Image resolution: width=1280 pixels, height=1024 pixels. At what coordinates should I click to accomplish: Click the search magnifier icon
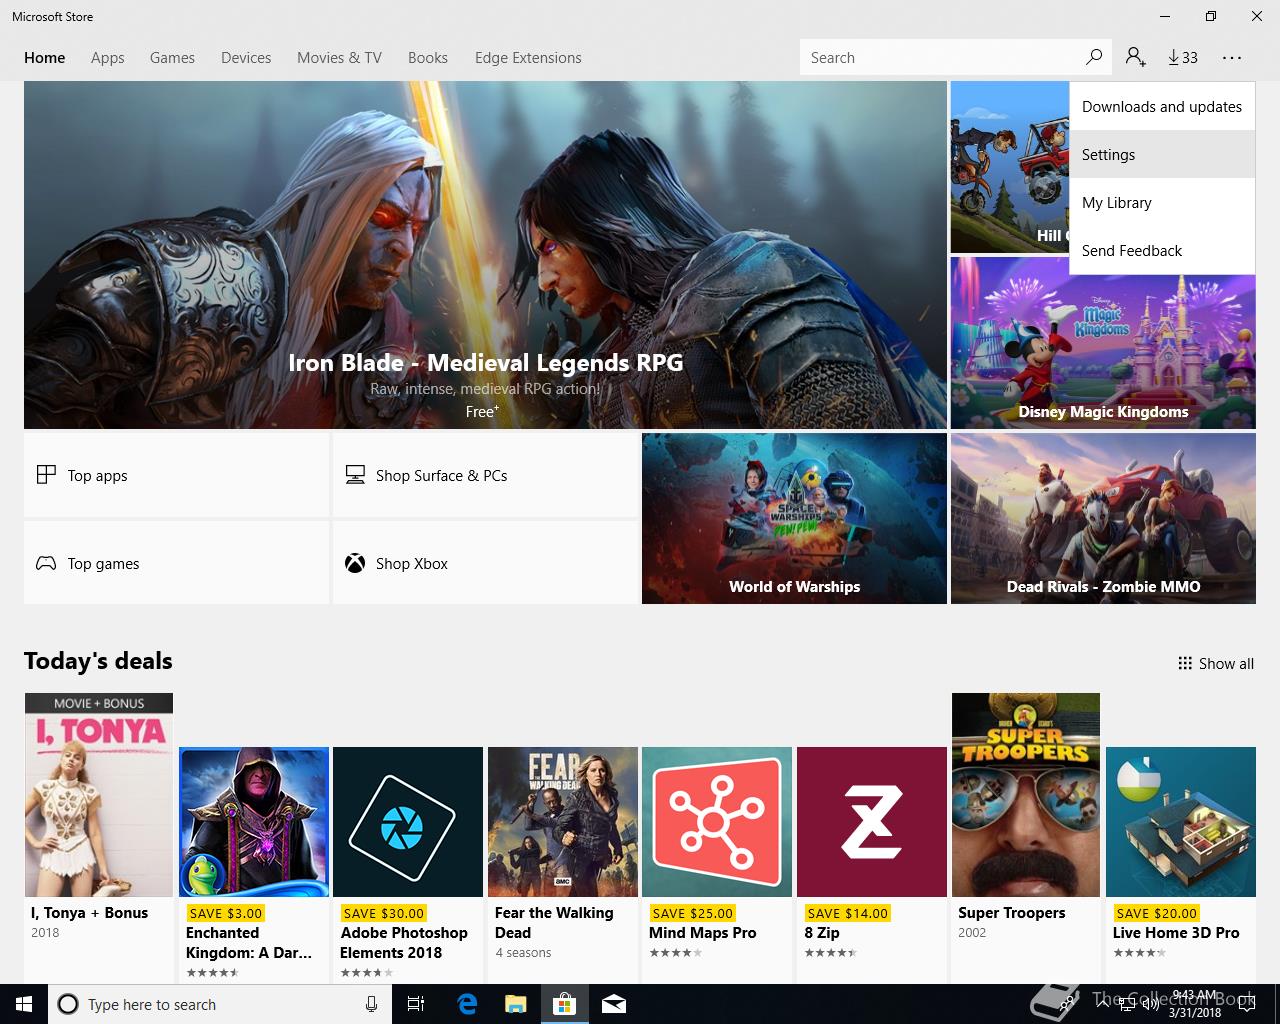(x=1094, y=57)
